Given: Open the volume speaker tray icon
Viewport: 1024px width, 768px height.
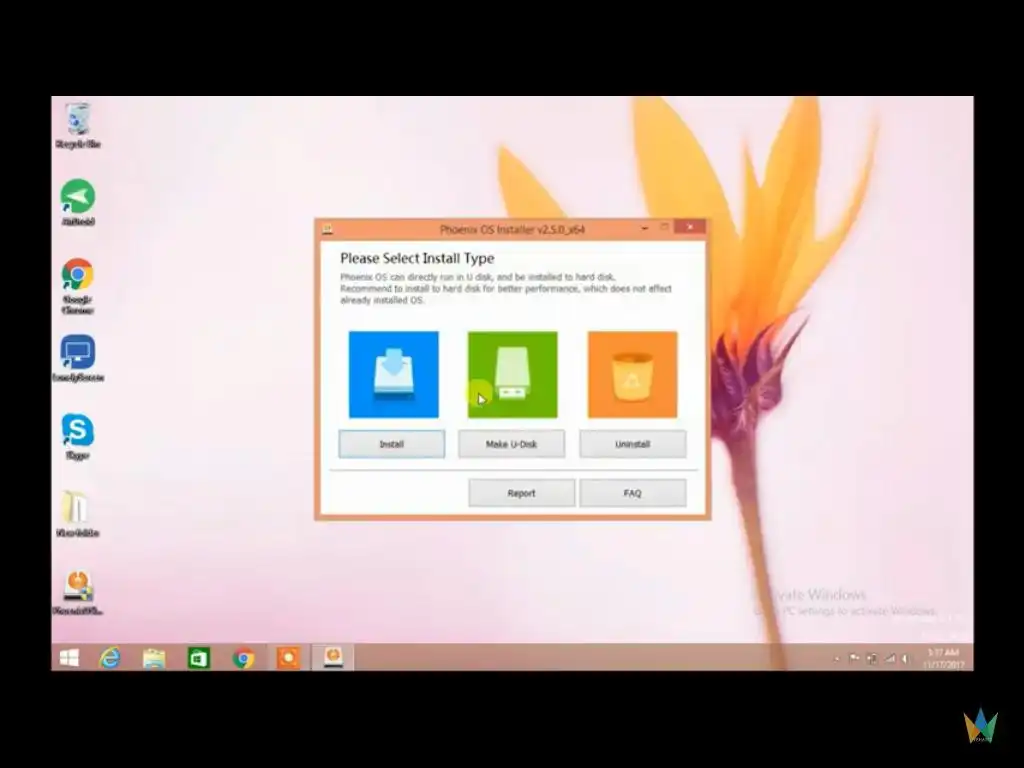Looking at the screenshot, I should pyautogui.click(x=905, y=658).
